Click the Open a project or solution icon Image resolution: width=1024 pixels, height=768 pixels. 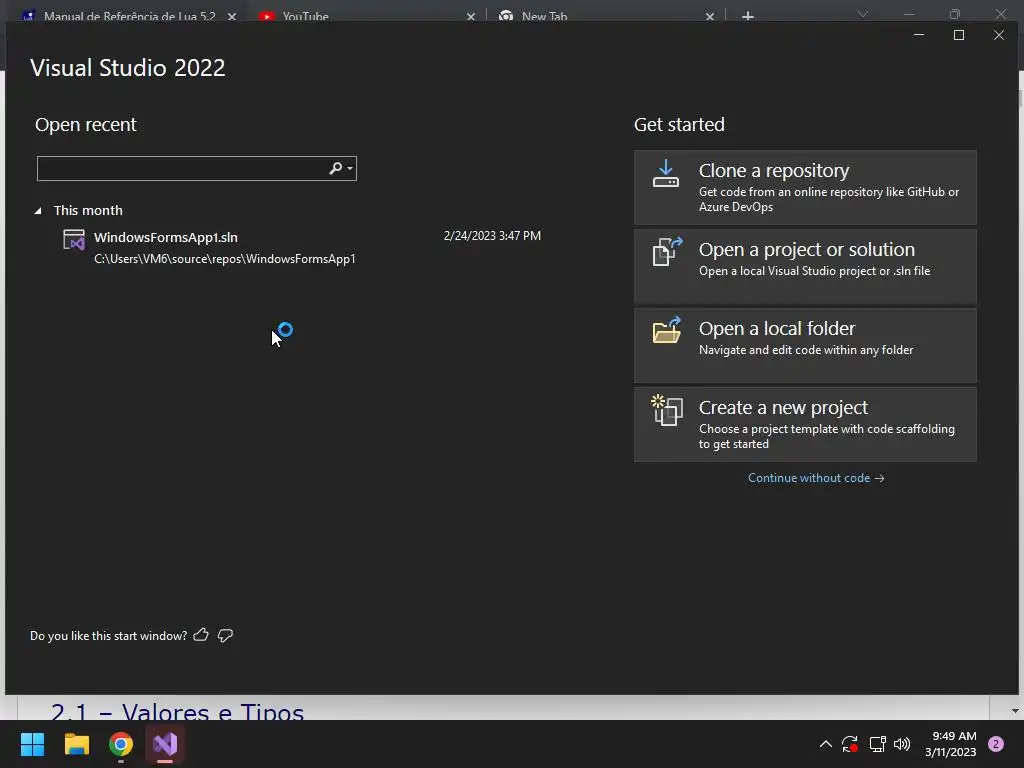tap(667, 251)
